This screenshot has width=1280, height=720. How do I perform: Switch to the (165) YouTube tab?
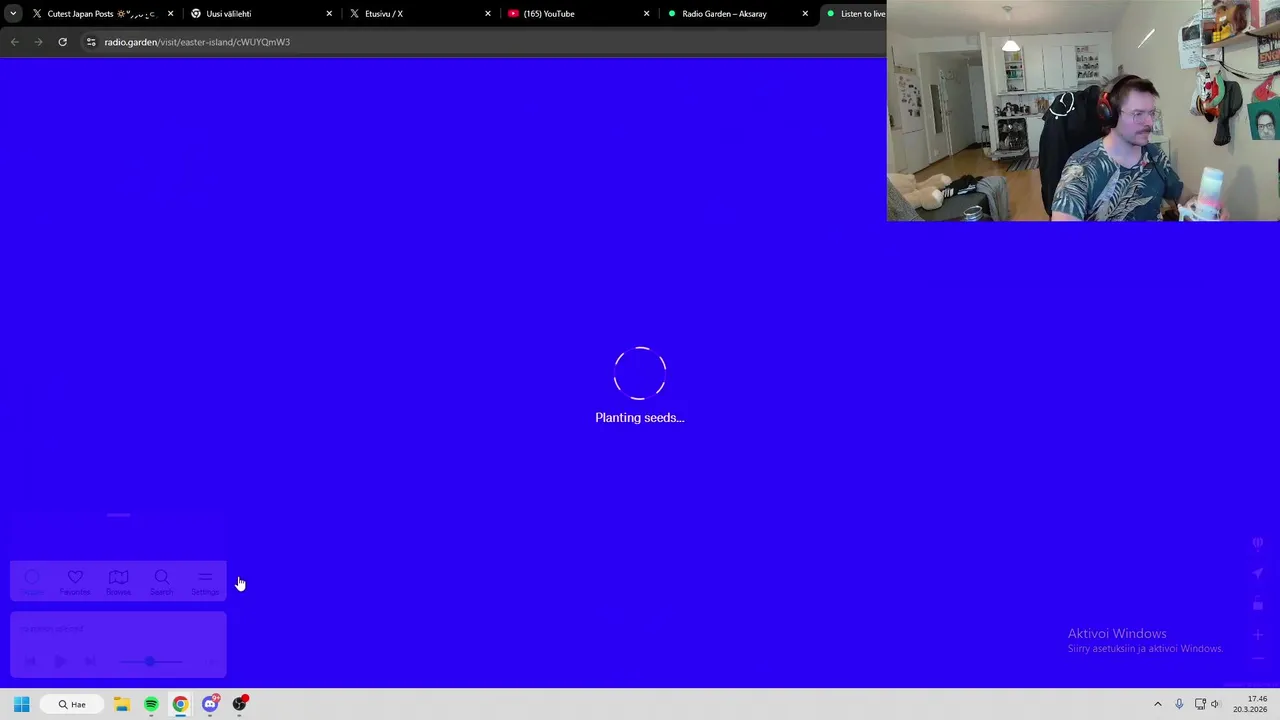579,14
